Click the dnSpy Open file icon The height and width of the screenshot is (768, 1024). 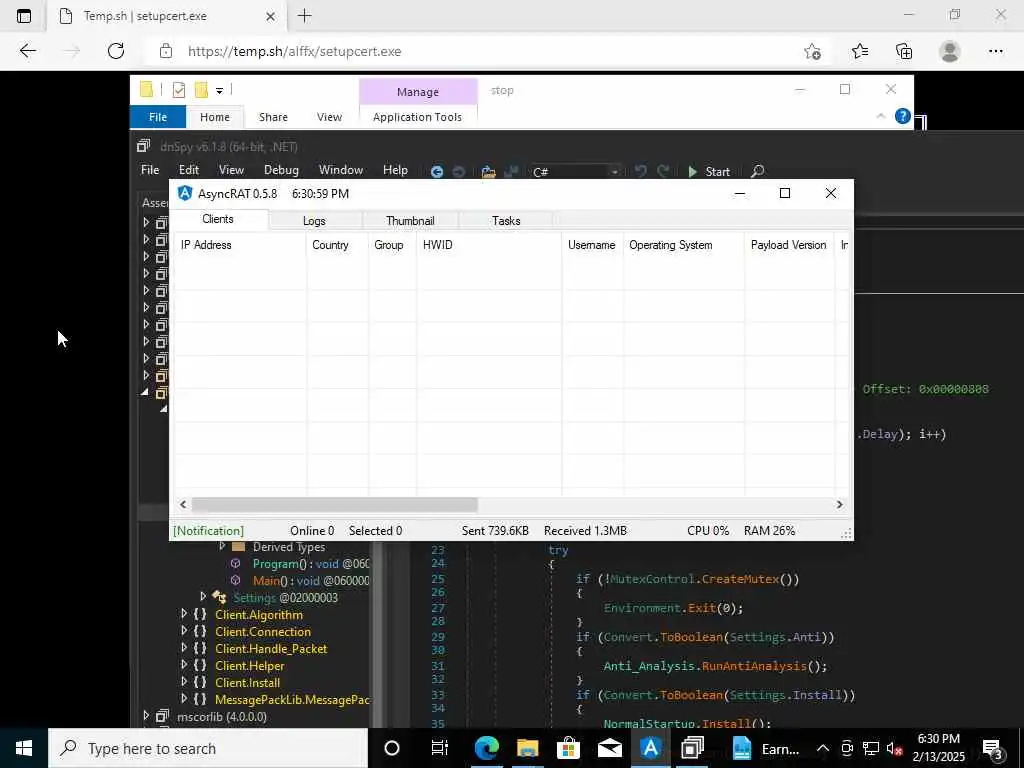point(488,172)
